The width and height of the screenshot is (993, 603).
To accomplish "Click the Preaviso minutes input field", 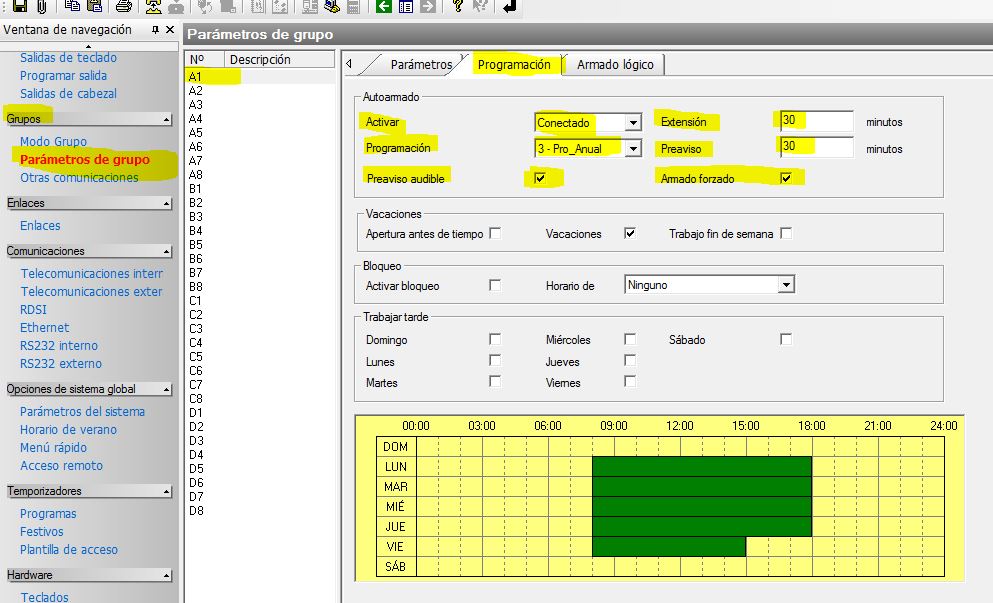I will click(816, 147).
